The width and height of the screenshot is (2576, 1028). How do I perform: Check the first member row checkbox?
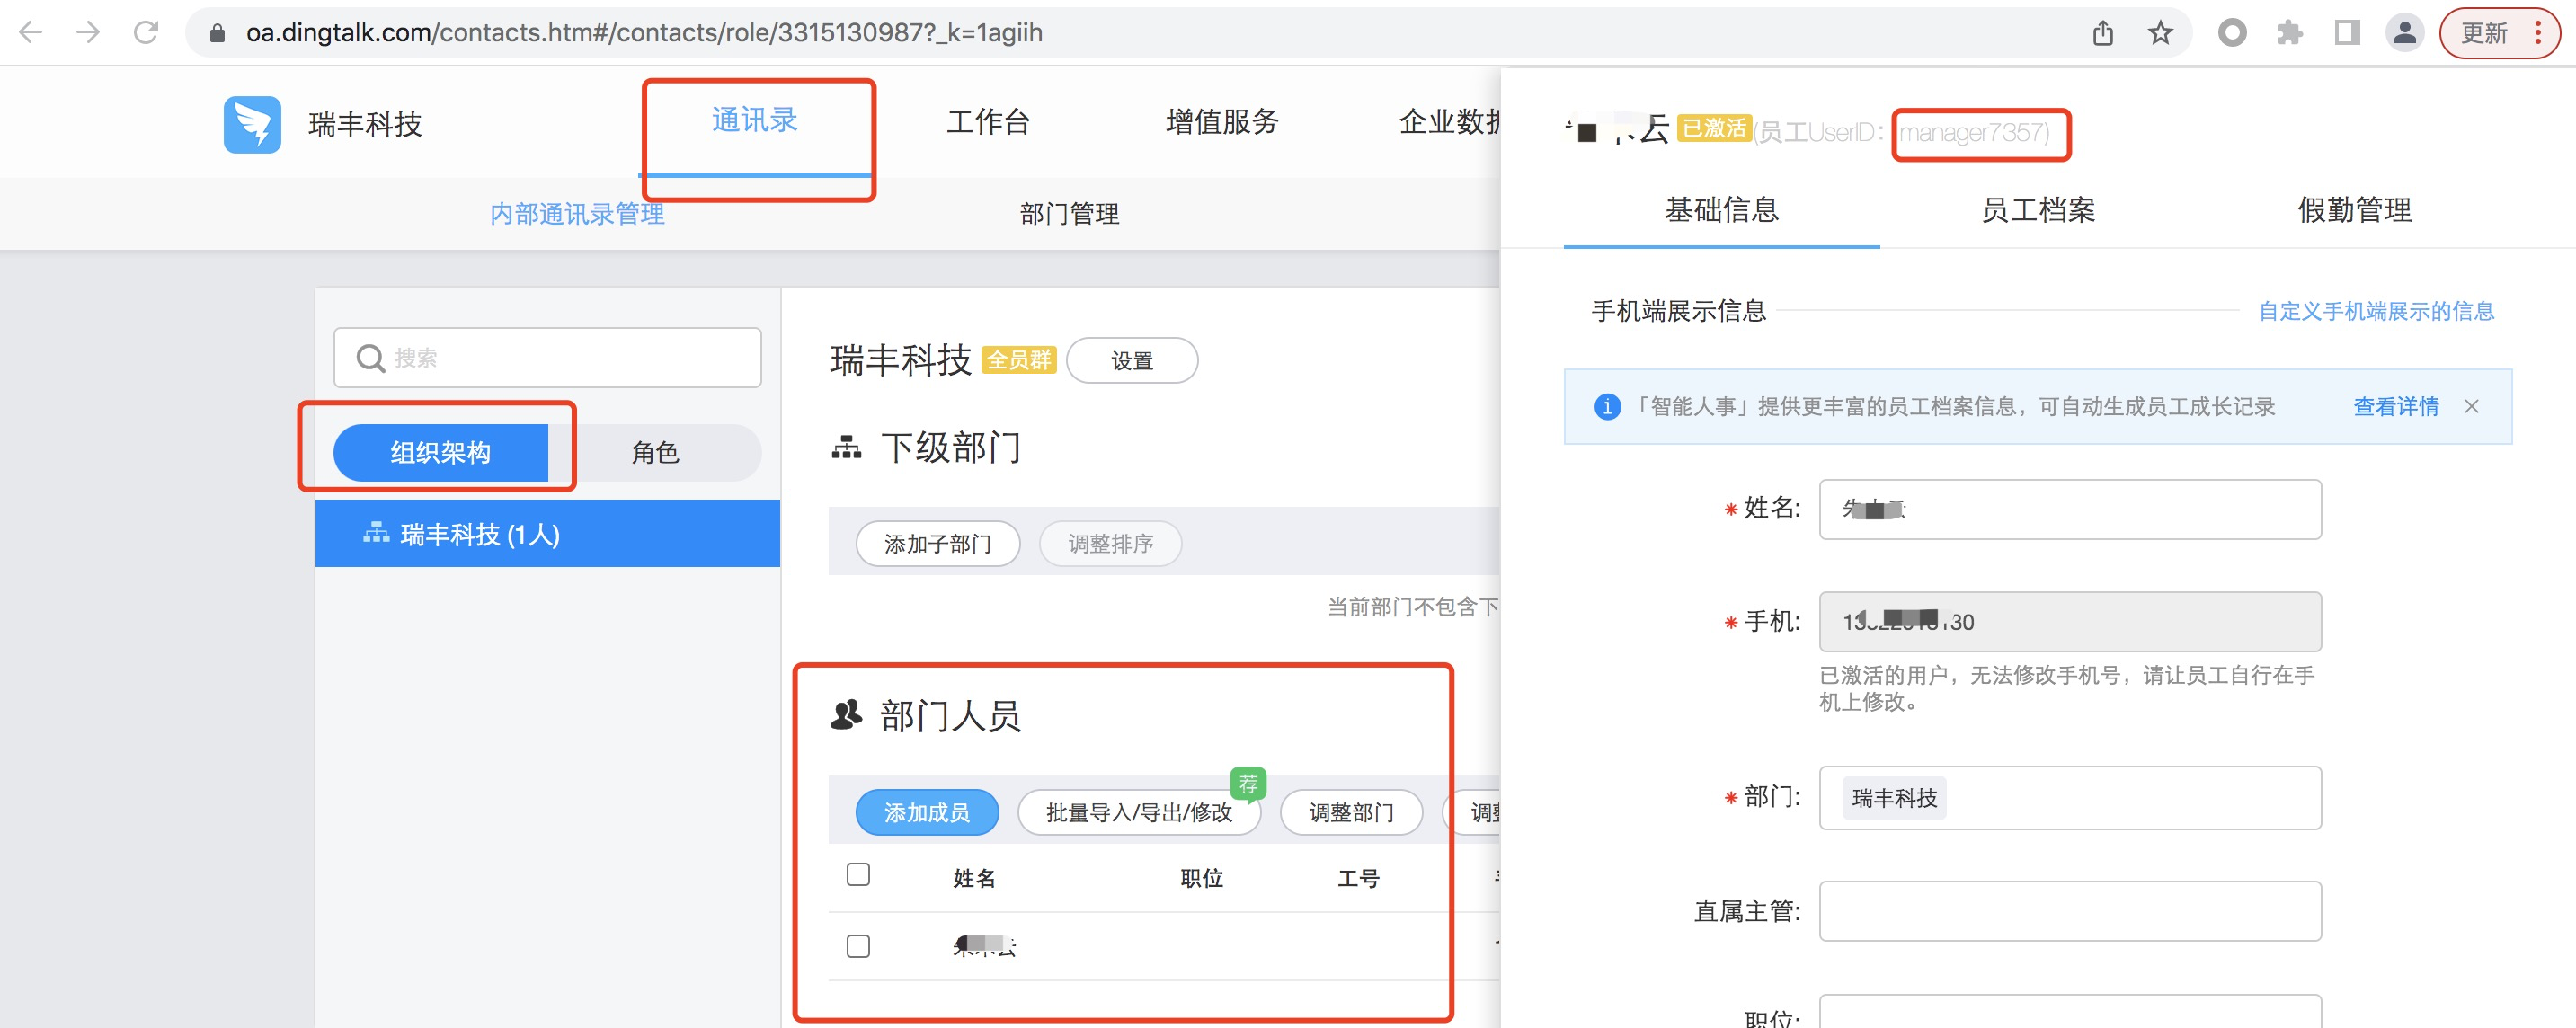(x=858, y=945)
